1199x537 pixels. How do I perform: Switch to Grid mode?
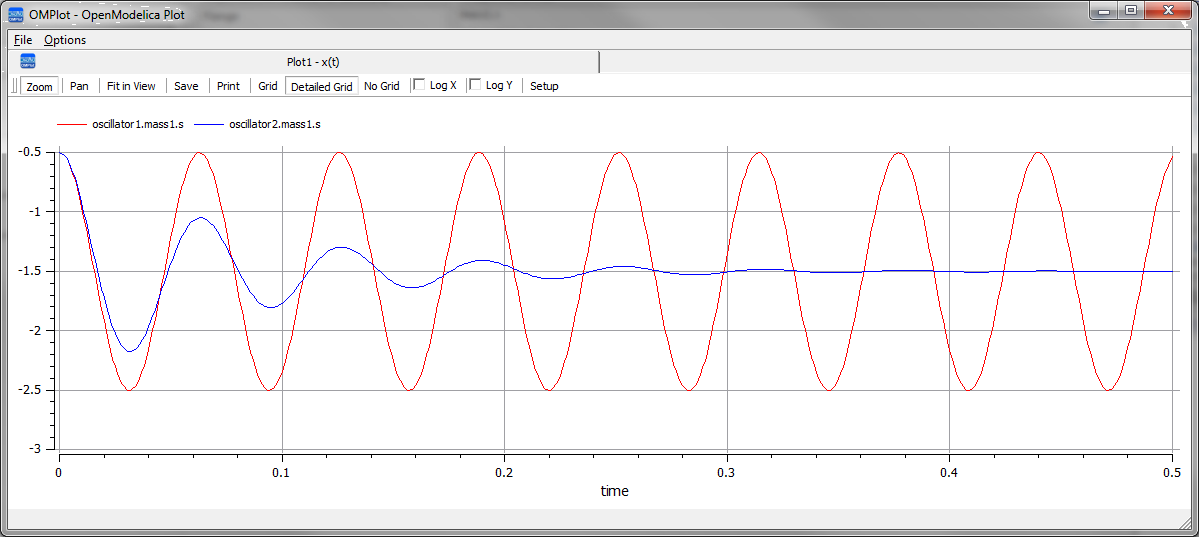coord(268,86)
